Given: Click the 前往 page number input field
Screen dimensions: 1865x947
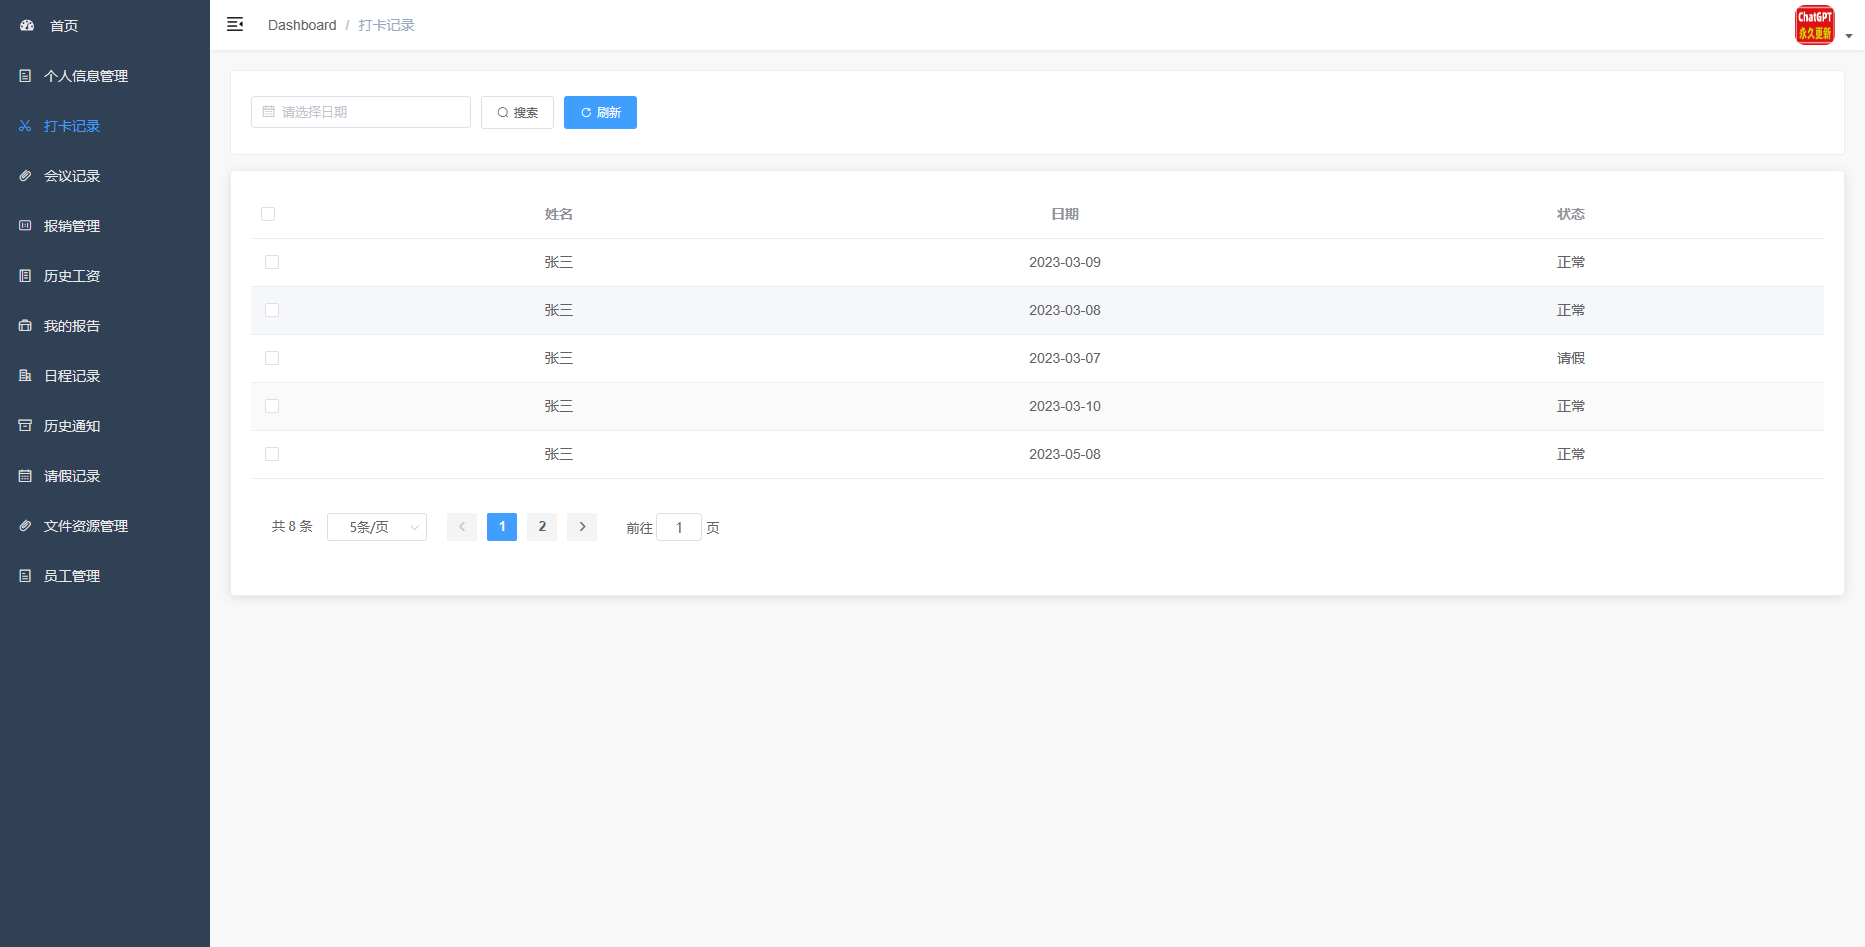Looking at the screenshot, I should click(679, 527).
